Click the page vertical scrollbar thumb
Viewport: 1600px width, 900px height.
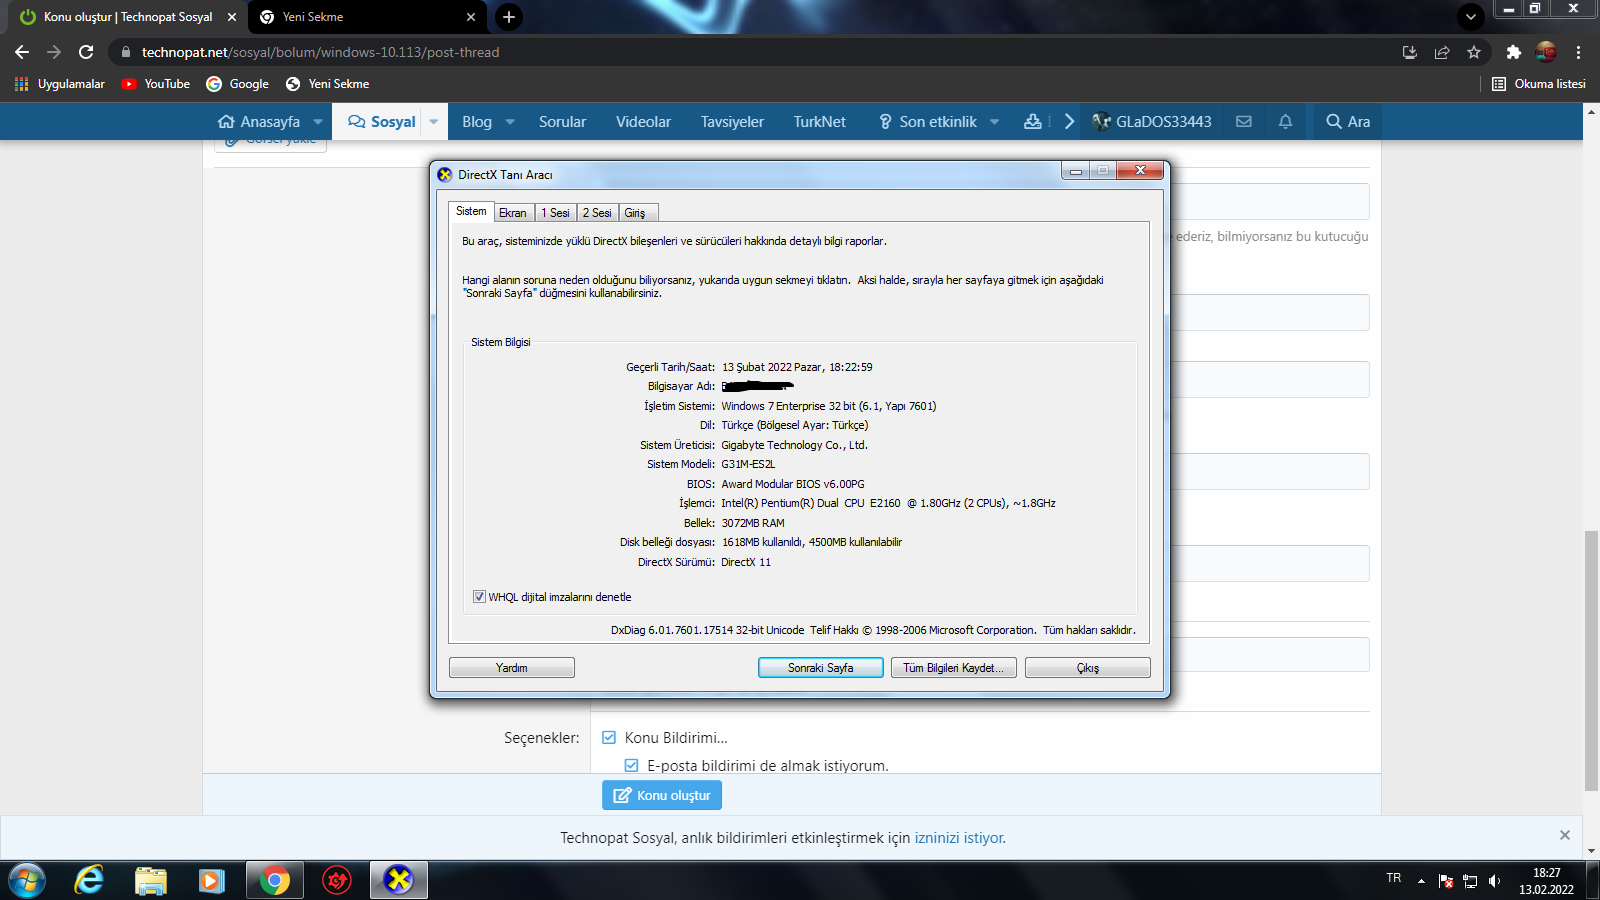tap(1591, 661)
